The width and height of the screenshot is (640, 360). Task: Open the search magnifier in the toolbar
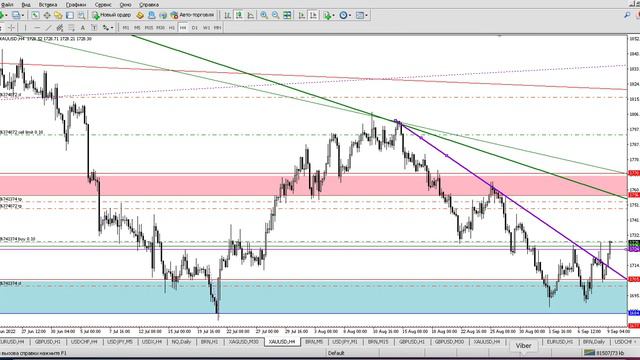point(627,15)
